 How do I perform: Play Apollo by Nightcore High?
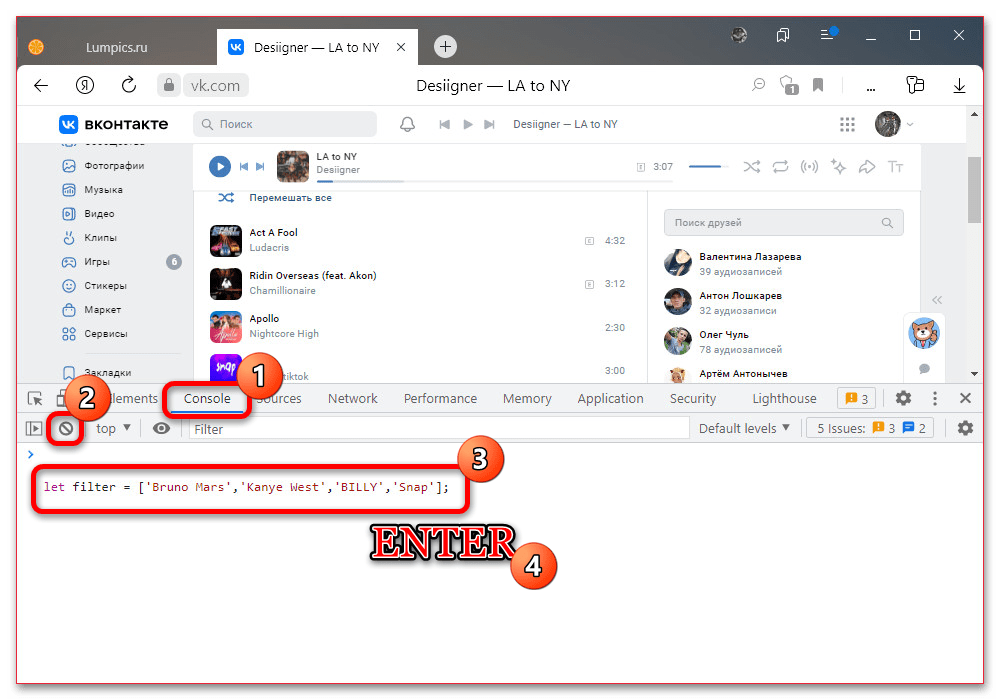[x=418, y=326]
